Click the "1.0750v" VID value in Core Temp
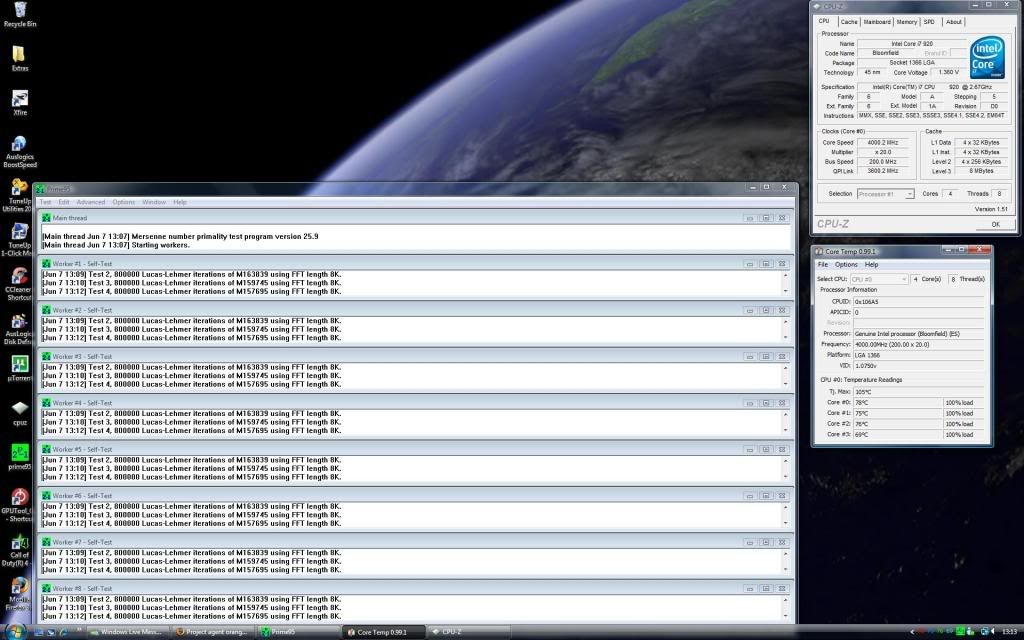Screen dimensions: 1024x640 pyautogui.click(x=918, y=366)
